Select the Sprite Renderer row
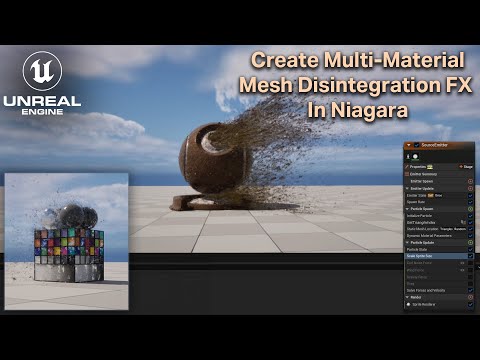 pyautogui.click(x=439, y=305)
